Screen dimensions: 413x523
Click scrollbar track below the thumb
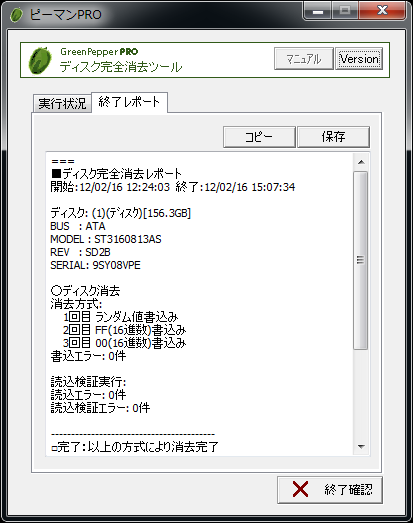pos(361,394)
